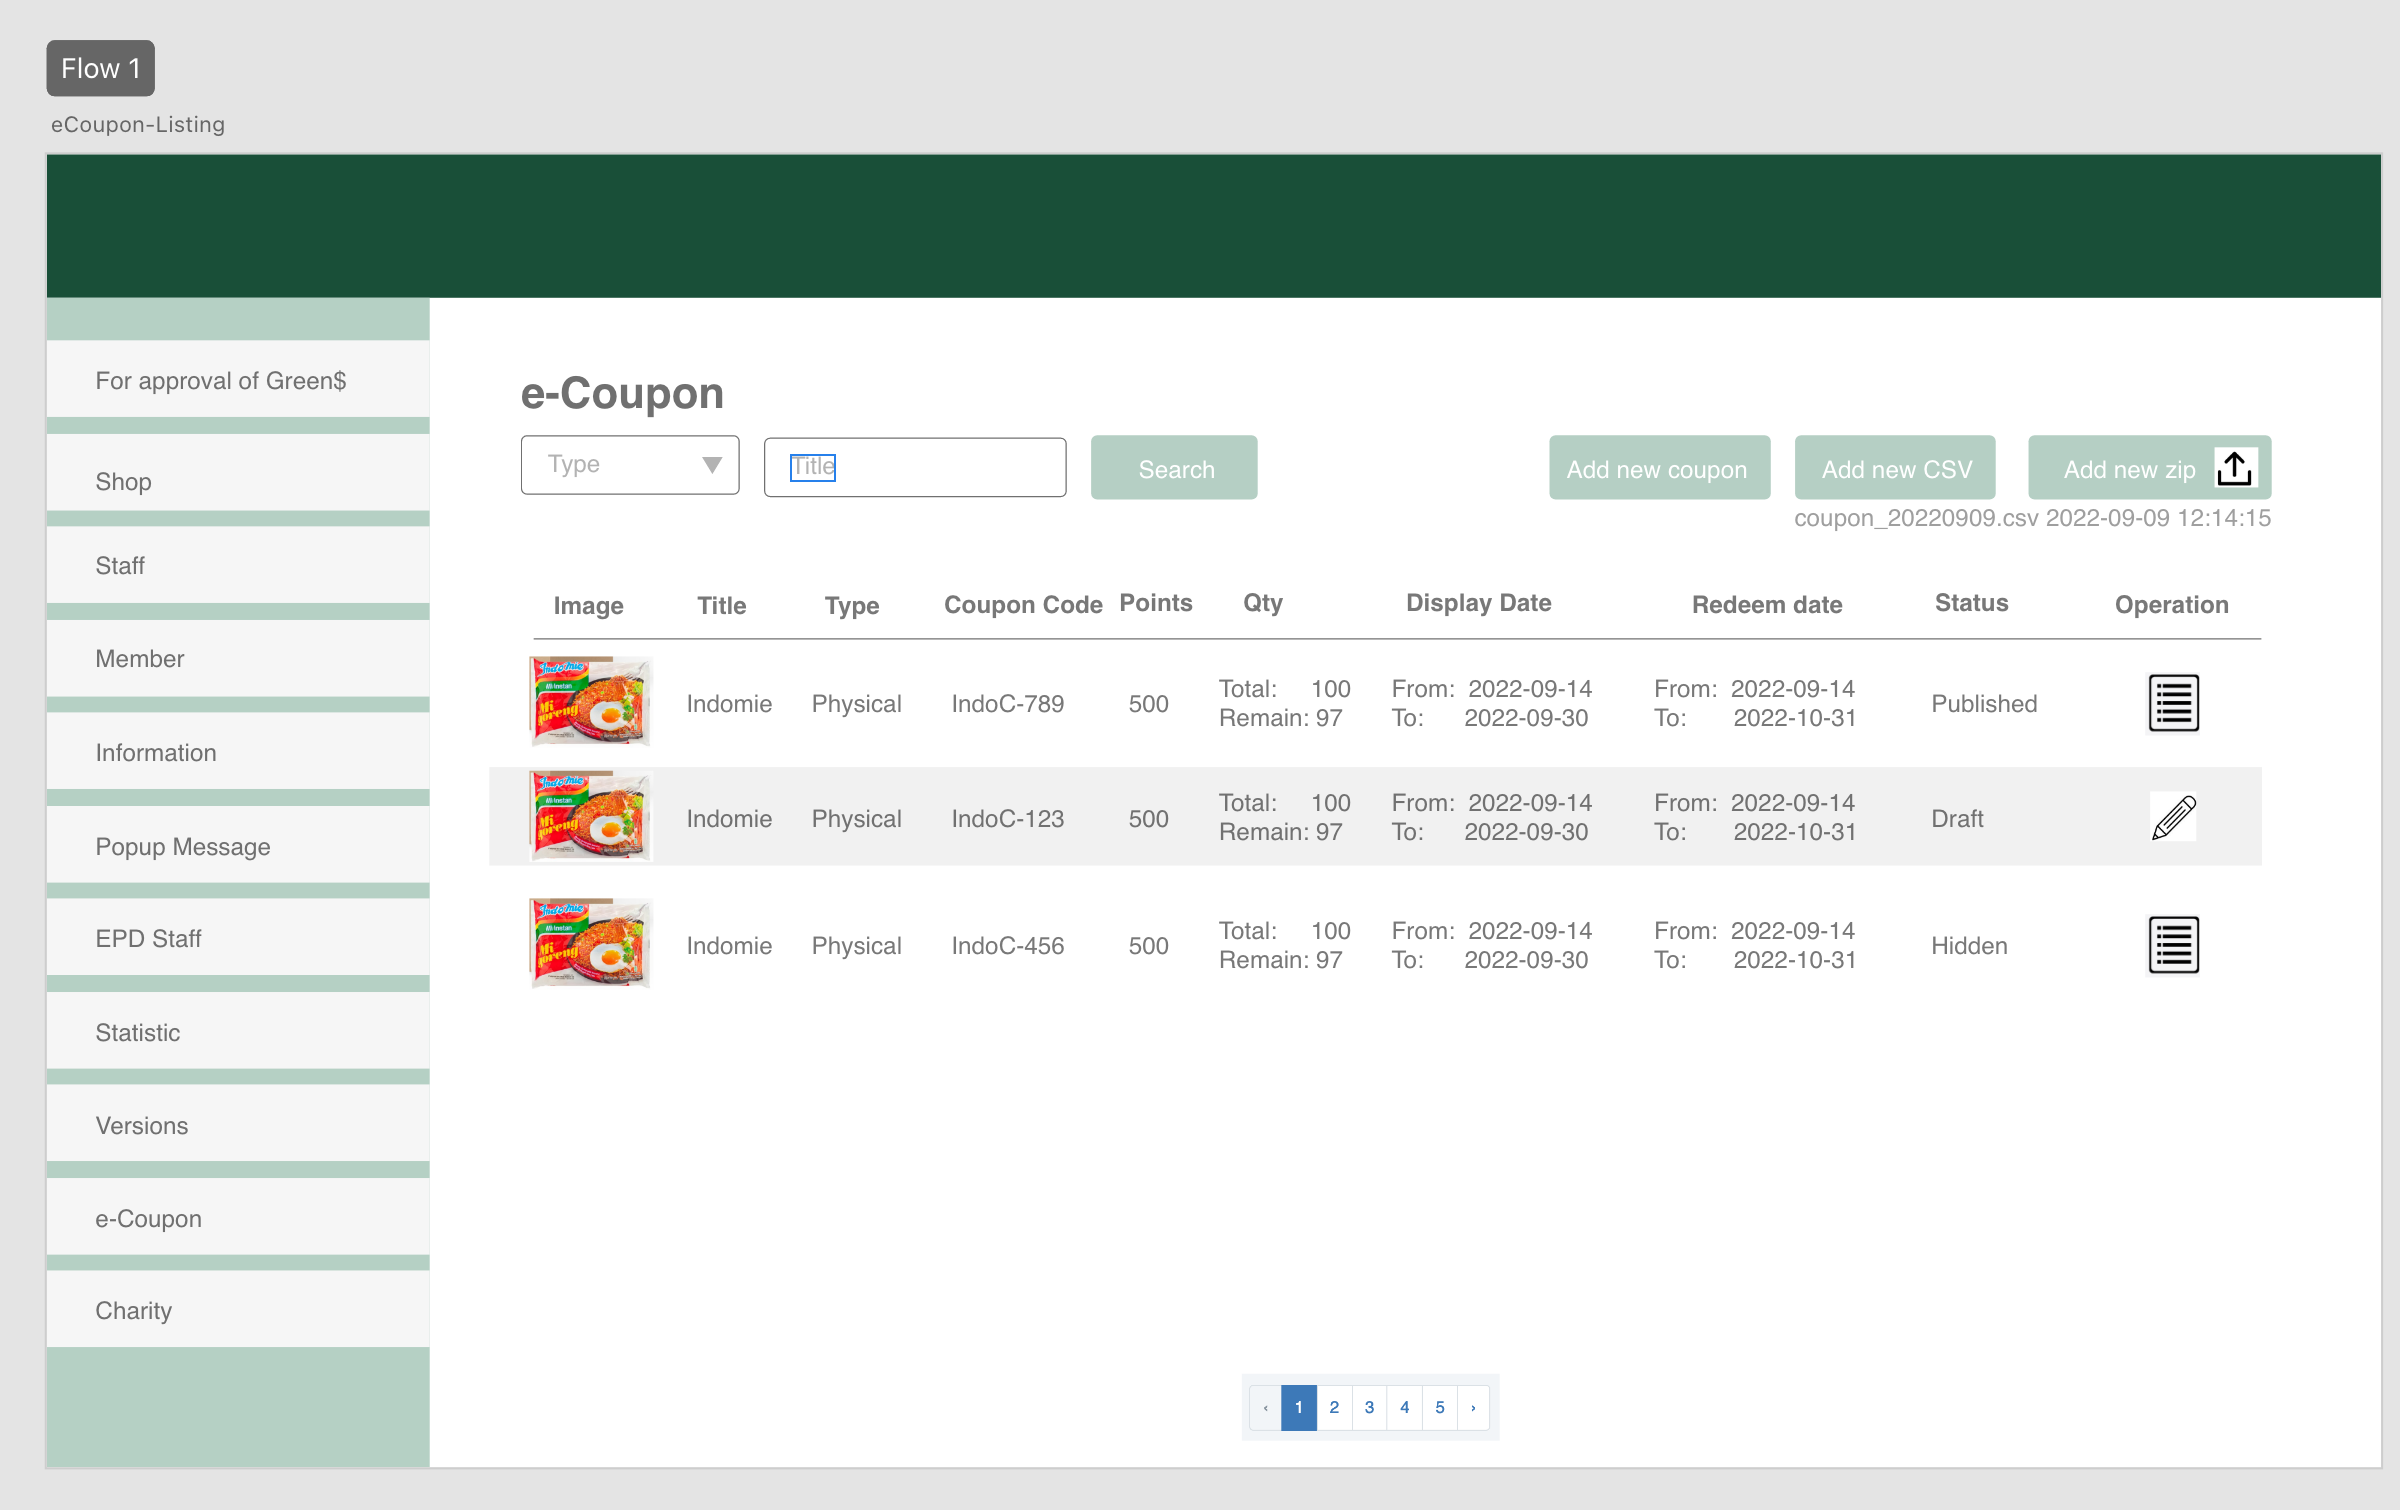Image resolution: width=2400 pixels, height=1510 pixels.
Task: Click Type dropdown arrow triangle
Action: pos(712,465)
